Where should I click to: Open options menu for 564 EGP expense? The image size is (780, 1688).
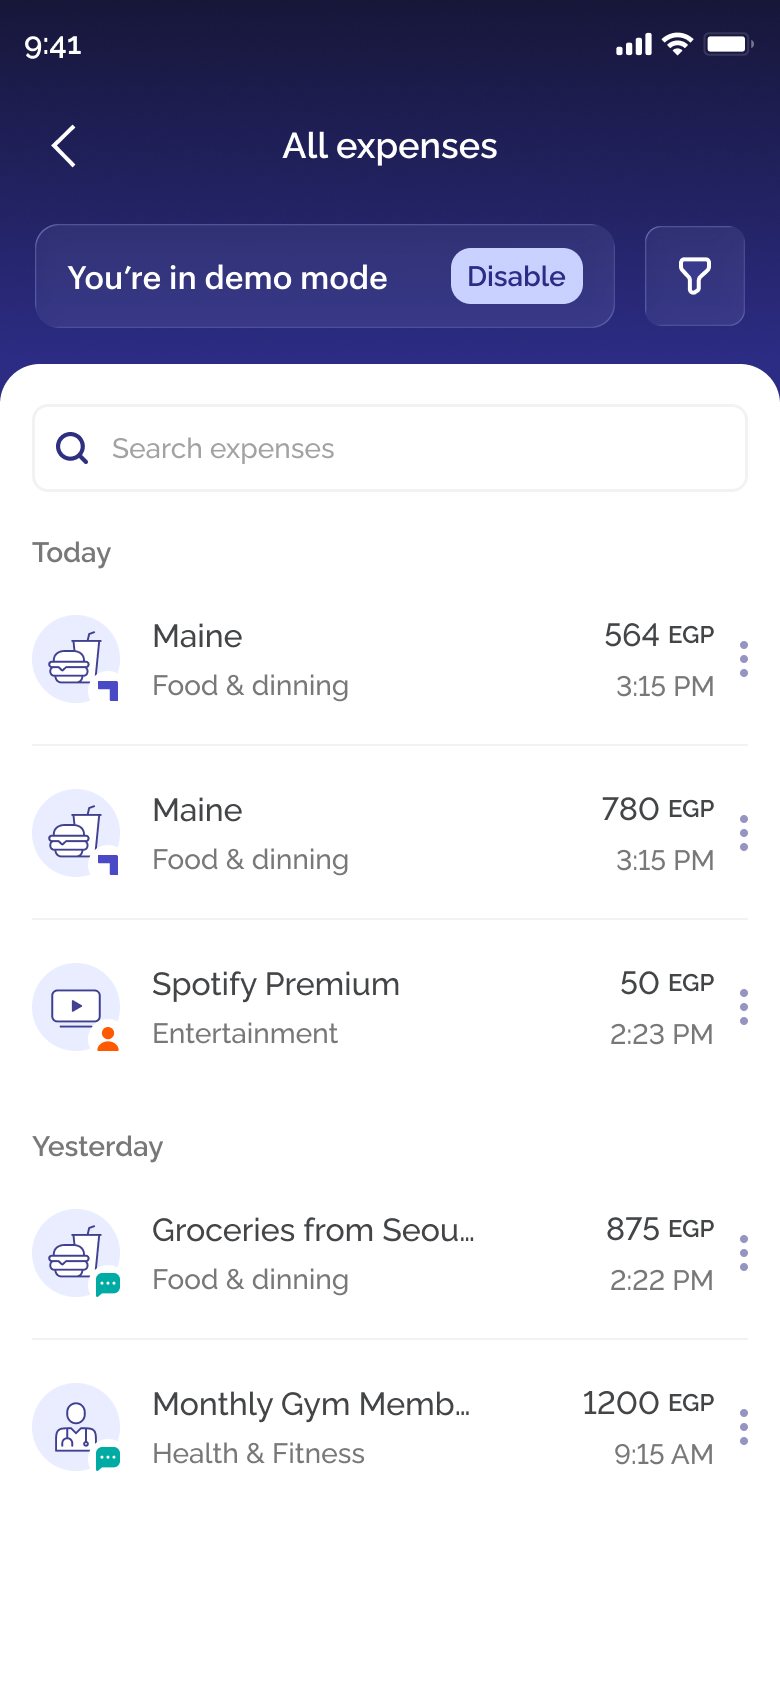(743, 659)
